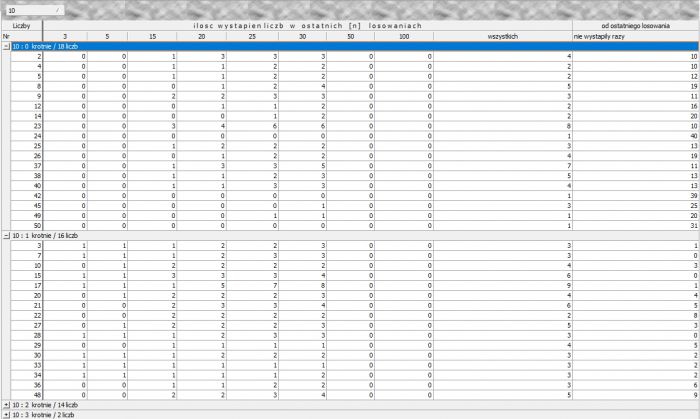Sort by 'nie wystąpiły razy' column header

click(636, 37)
